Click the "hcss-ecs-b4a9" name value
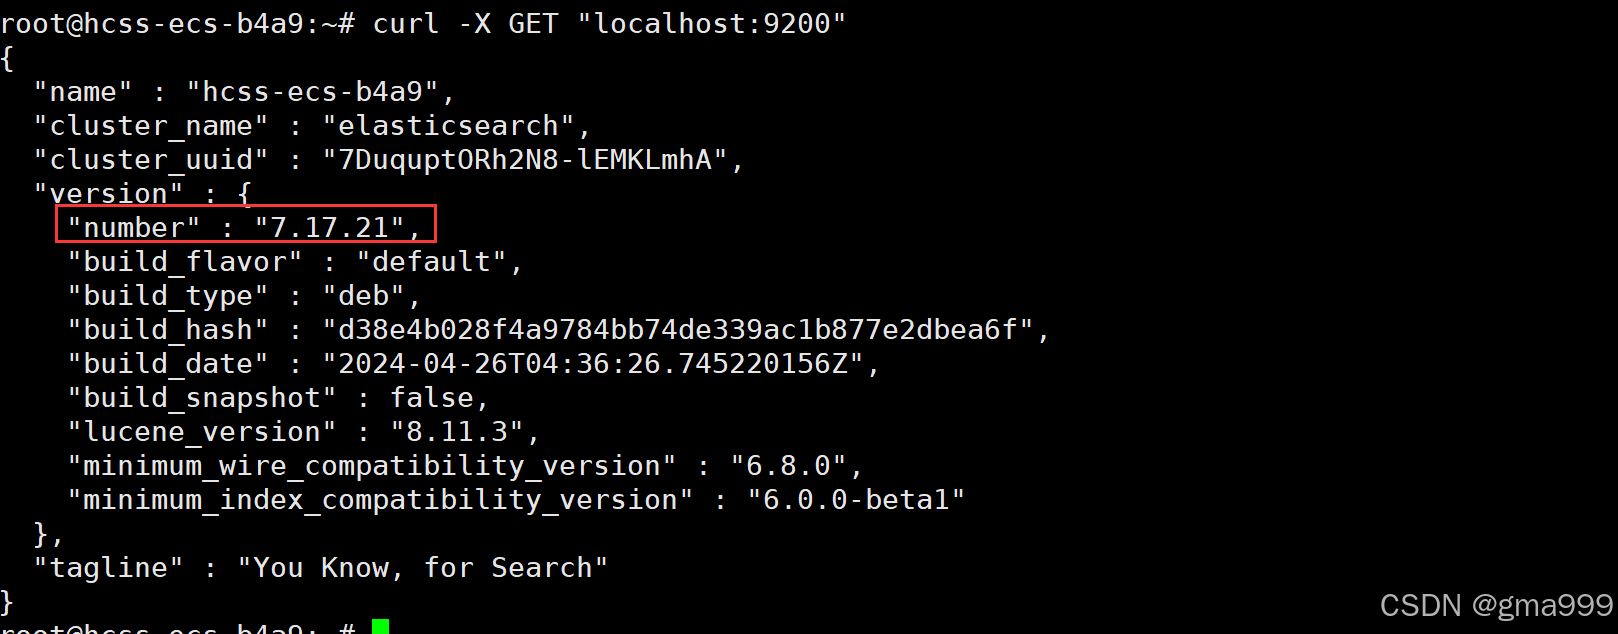The width and height of the screenshot is (1618, 634). pyautogui.click(x=312, y=92)
